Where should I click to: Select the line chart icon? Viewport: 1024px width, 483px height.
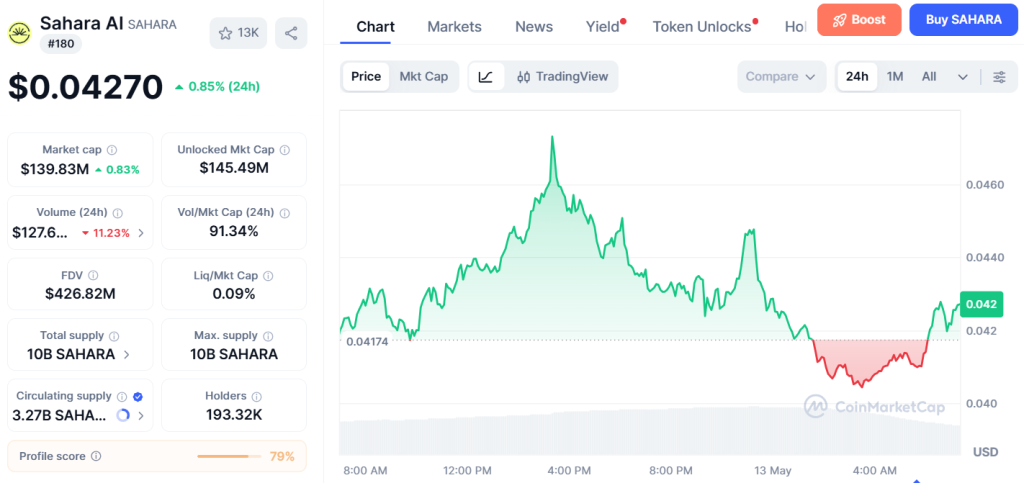pos(485,77)
